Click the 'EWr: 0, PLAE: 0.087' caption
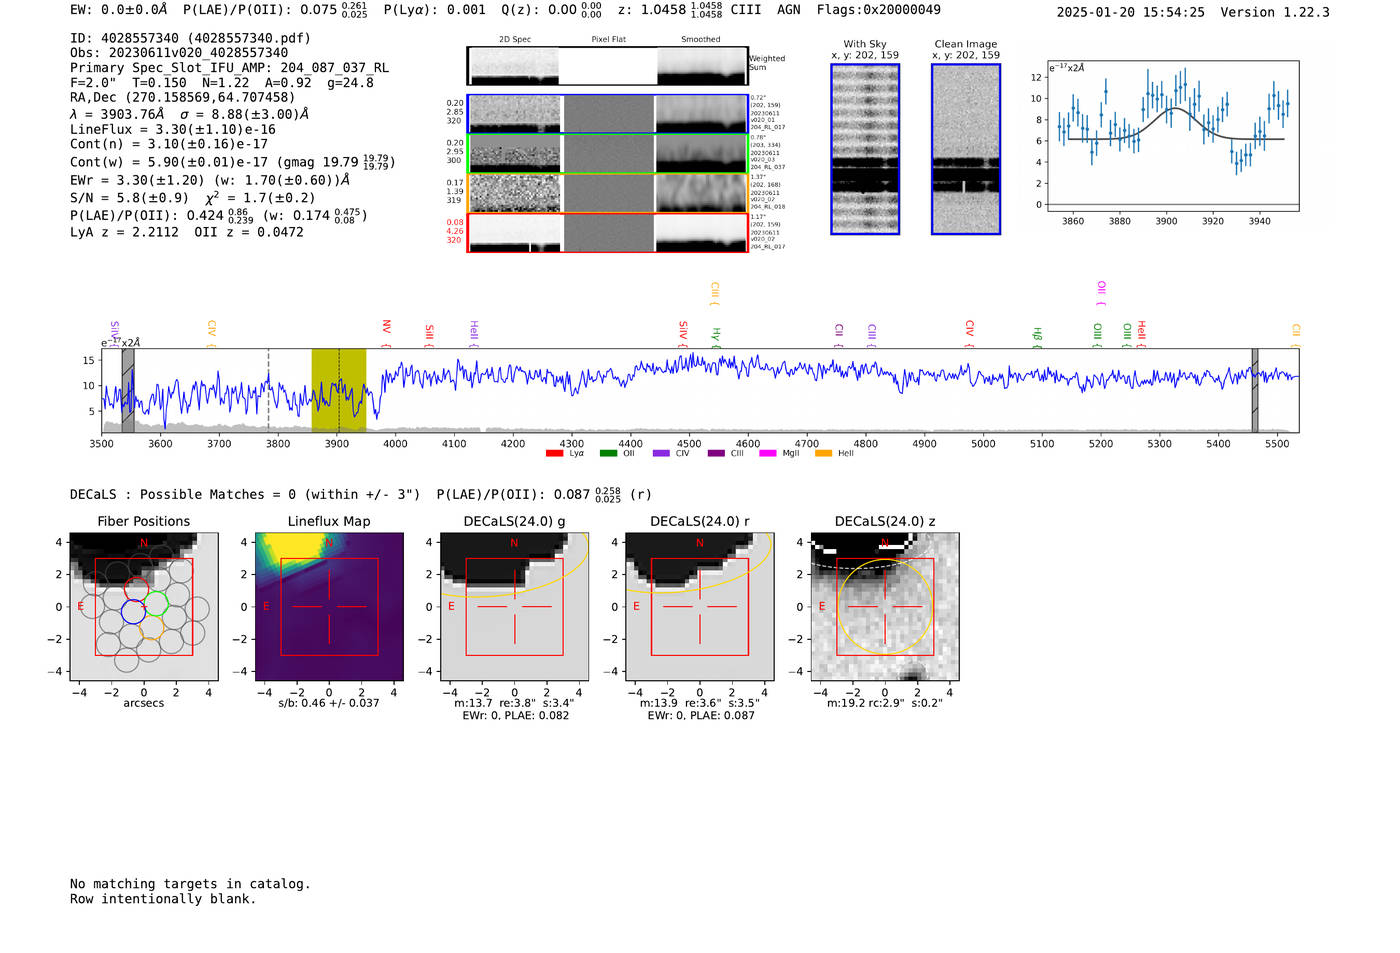 701,716
